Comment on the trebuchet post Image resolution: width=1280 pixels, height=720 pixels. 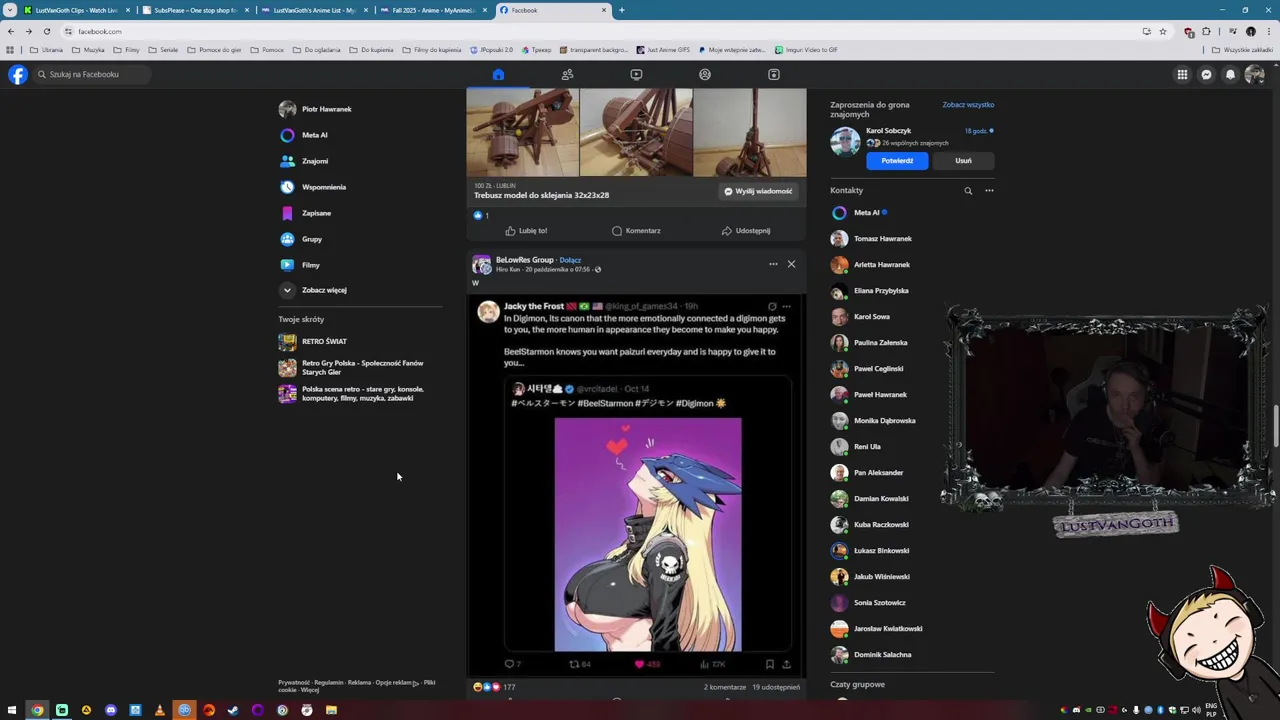[x=635, y=231]
